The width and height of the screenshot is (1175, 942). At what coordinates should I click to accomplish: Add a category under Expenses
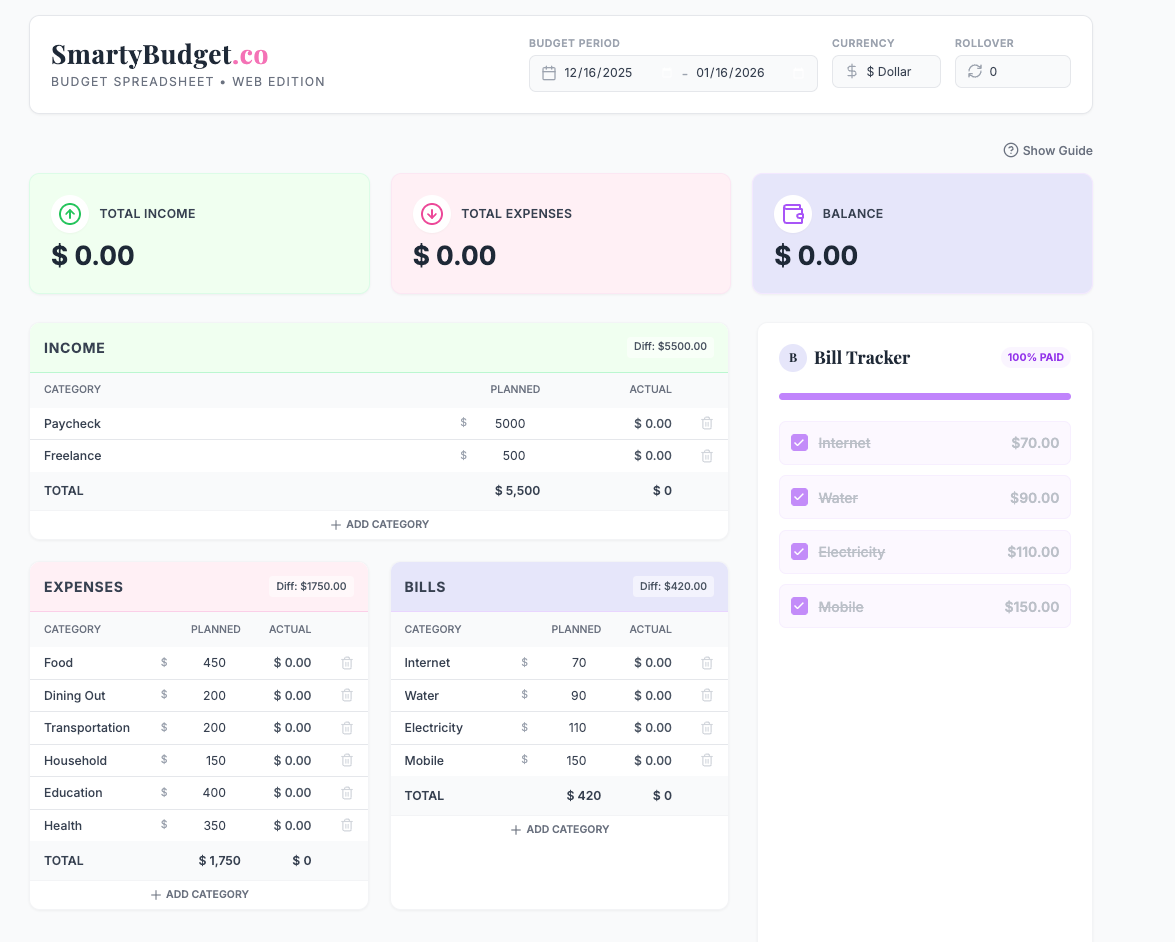199,894
